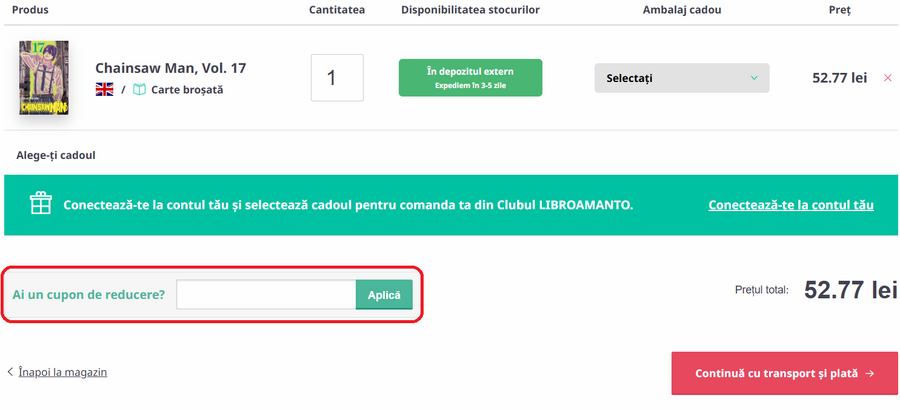The height and width of the screenshot is (410, 900).
Task: Click the left chevron beside Înapoi la magazin
Action: (x=10, y=372)
